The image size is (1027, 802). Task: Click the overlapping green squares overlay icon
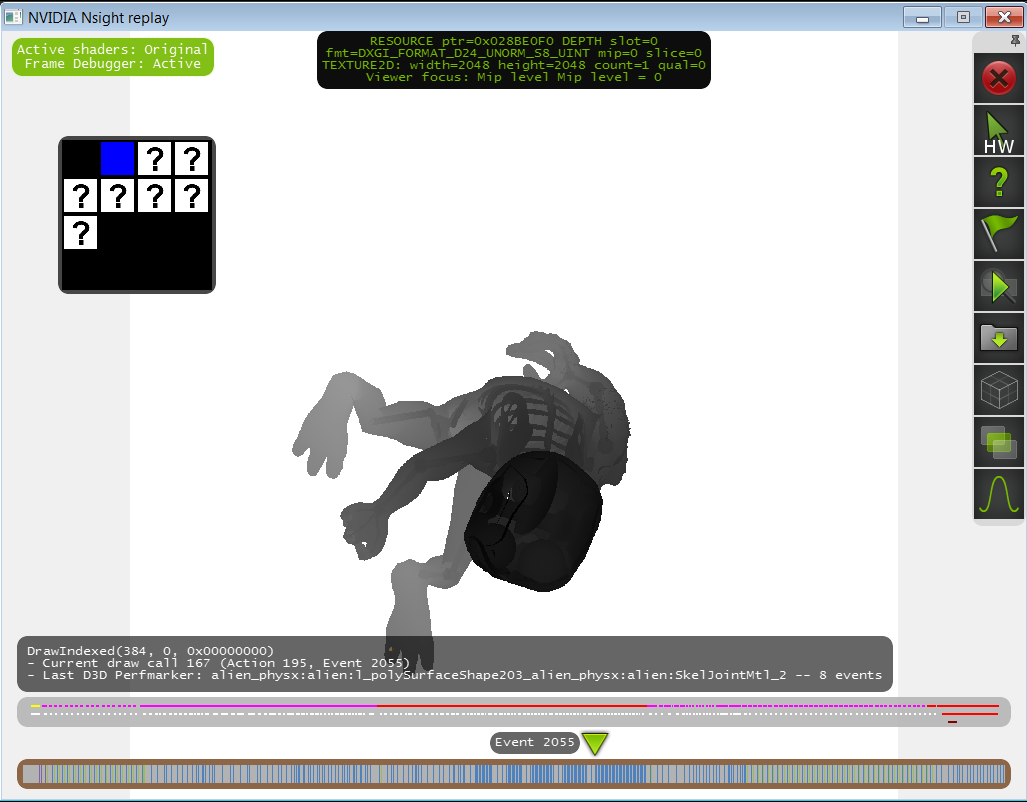click(998, 442)
